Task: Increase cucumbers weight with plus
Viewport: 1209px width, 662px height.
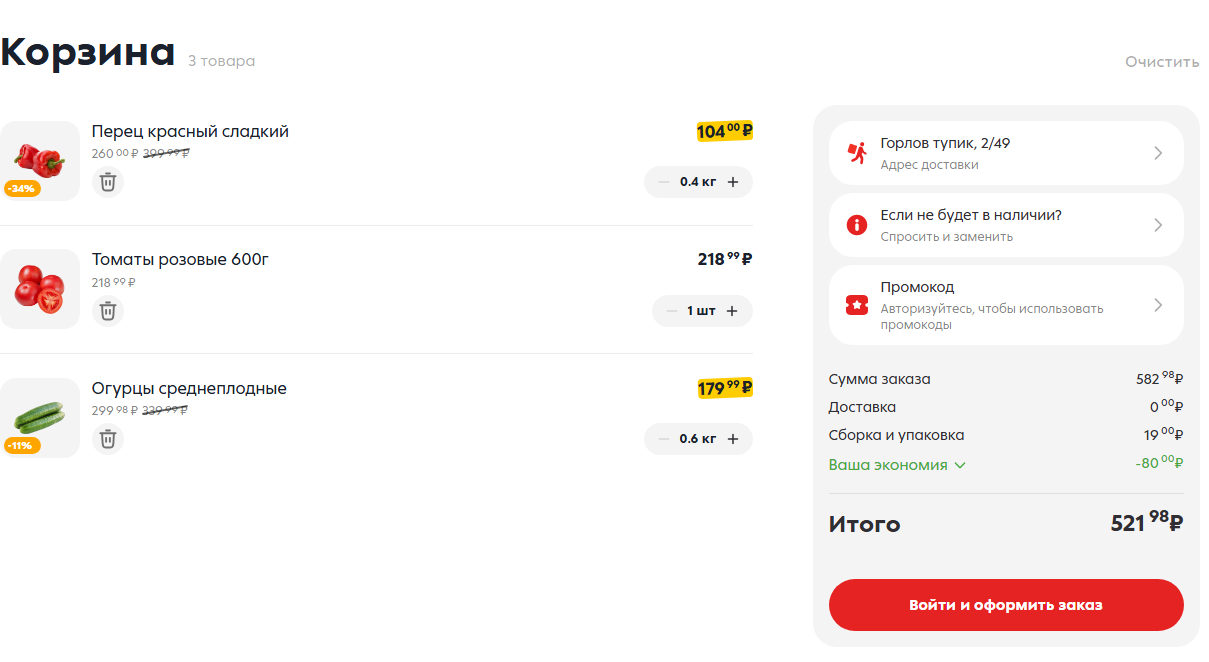Action: tap(733, 439)
